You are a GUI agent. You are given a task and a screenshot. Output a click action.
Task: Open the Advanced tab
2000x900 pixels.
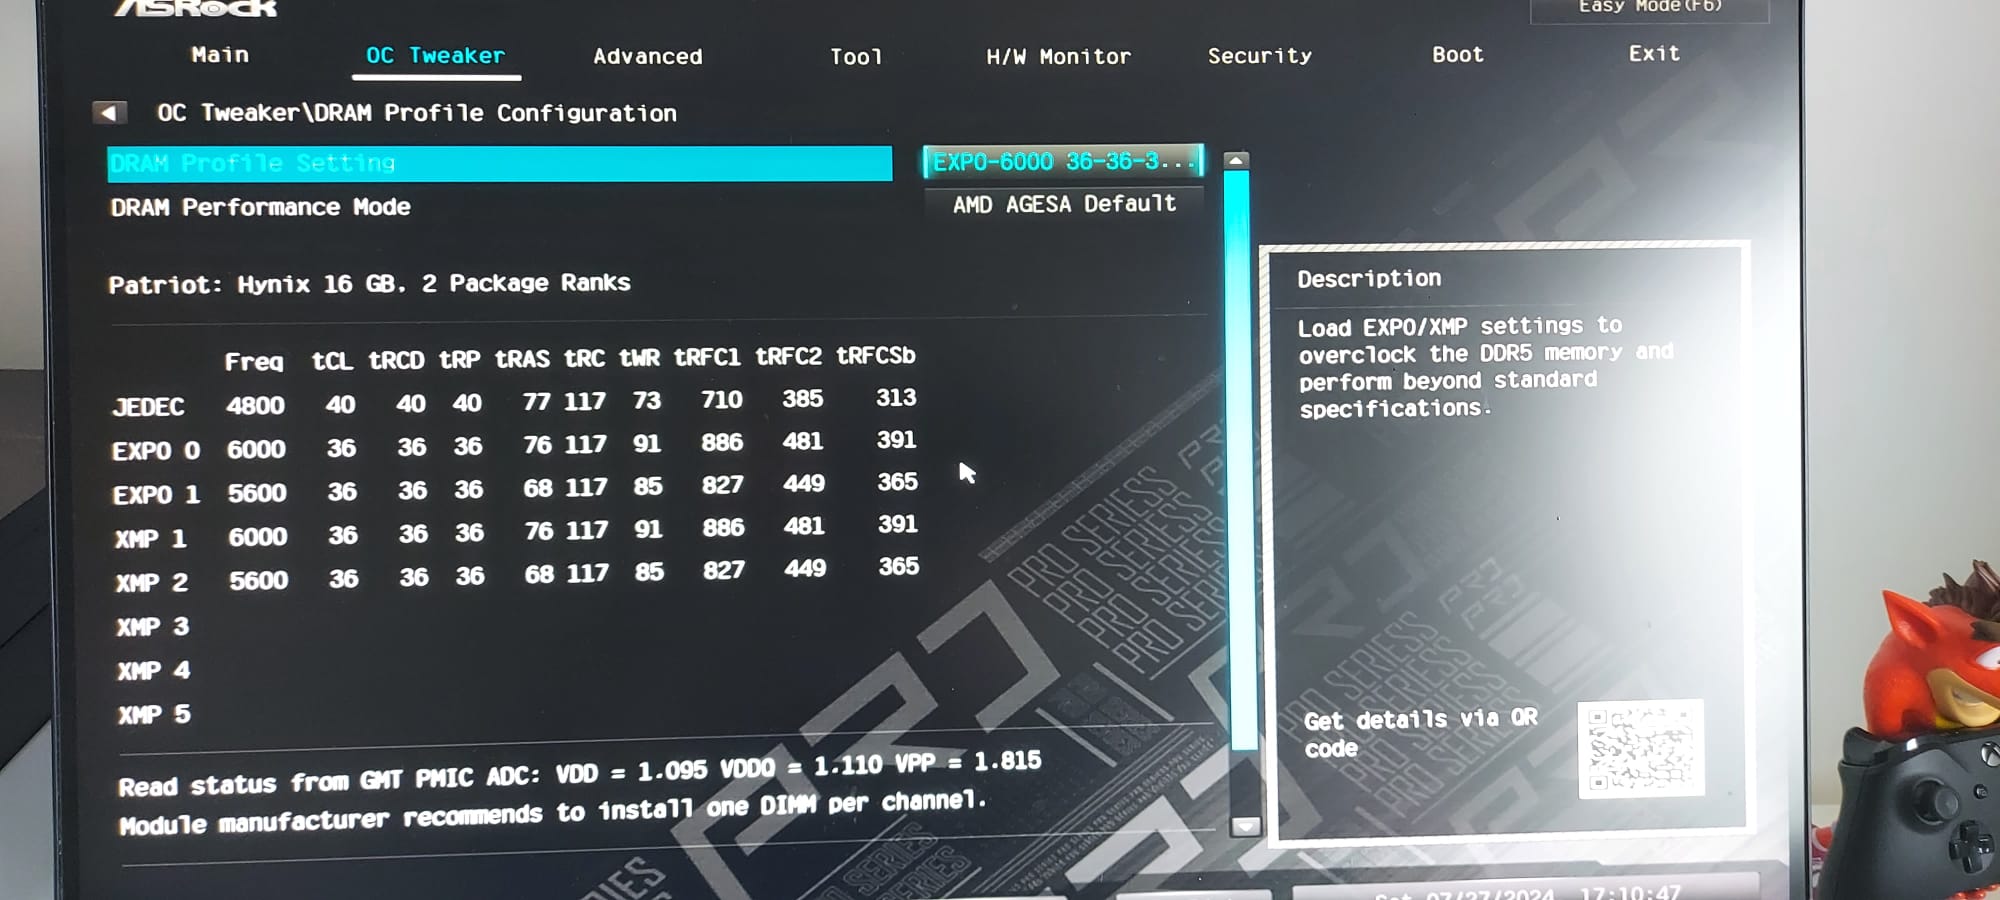pos(648,56)
